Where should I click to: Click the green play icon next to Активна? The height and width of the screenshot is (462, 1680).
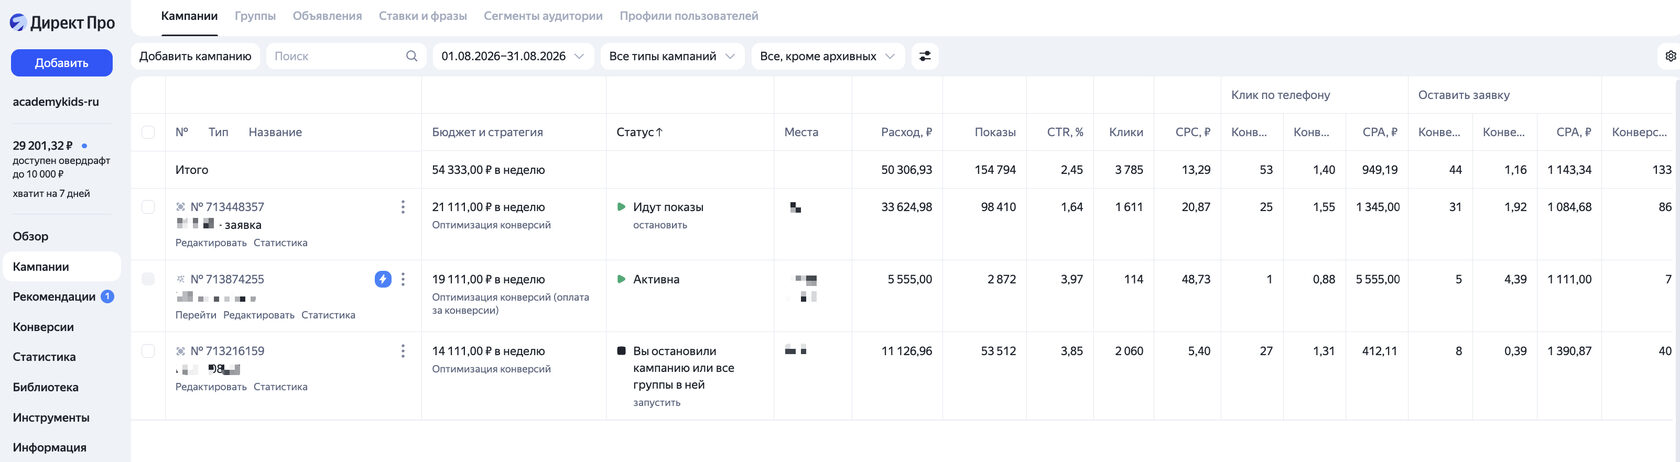coord(621,279)
